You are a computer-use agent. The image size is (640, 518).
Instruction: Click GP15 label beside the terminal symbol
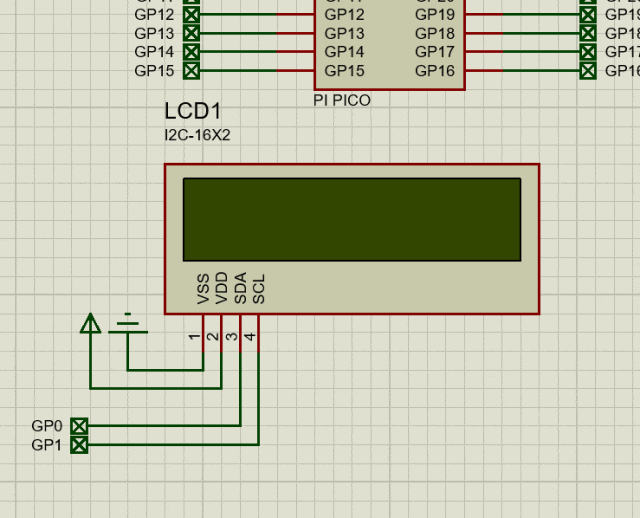click(x=154, y=71)
